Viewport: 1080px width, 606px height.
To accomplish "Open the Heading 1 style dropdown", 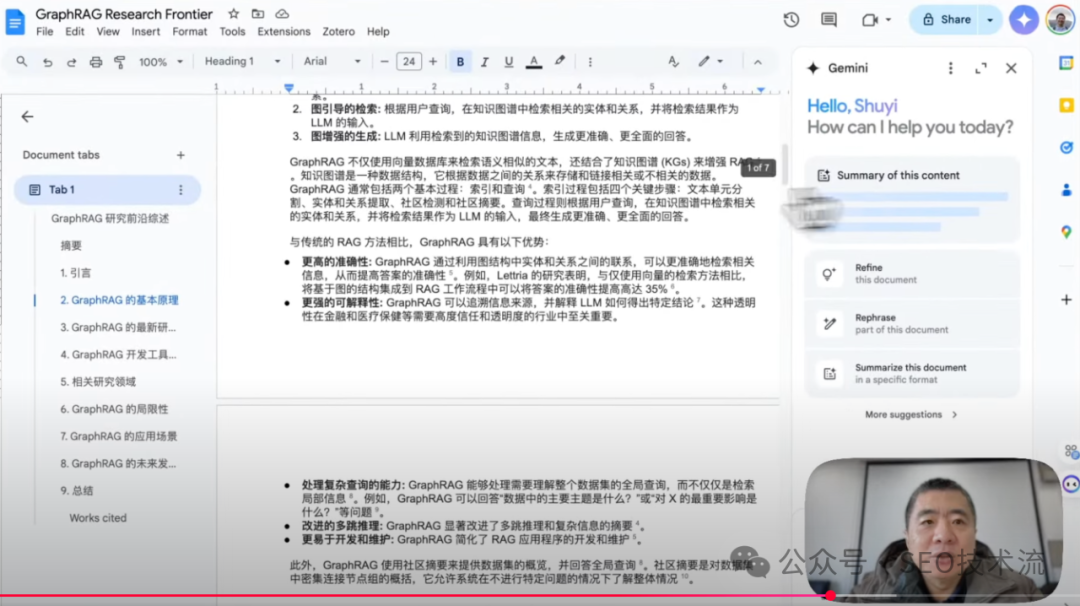I will (x=237, y=62).
